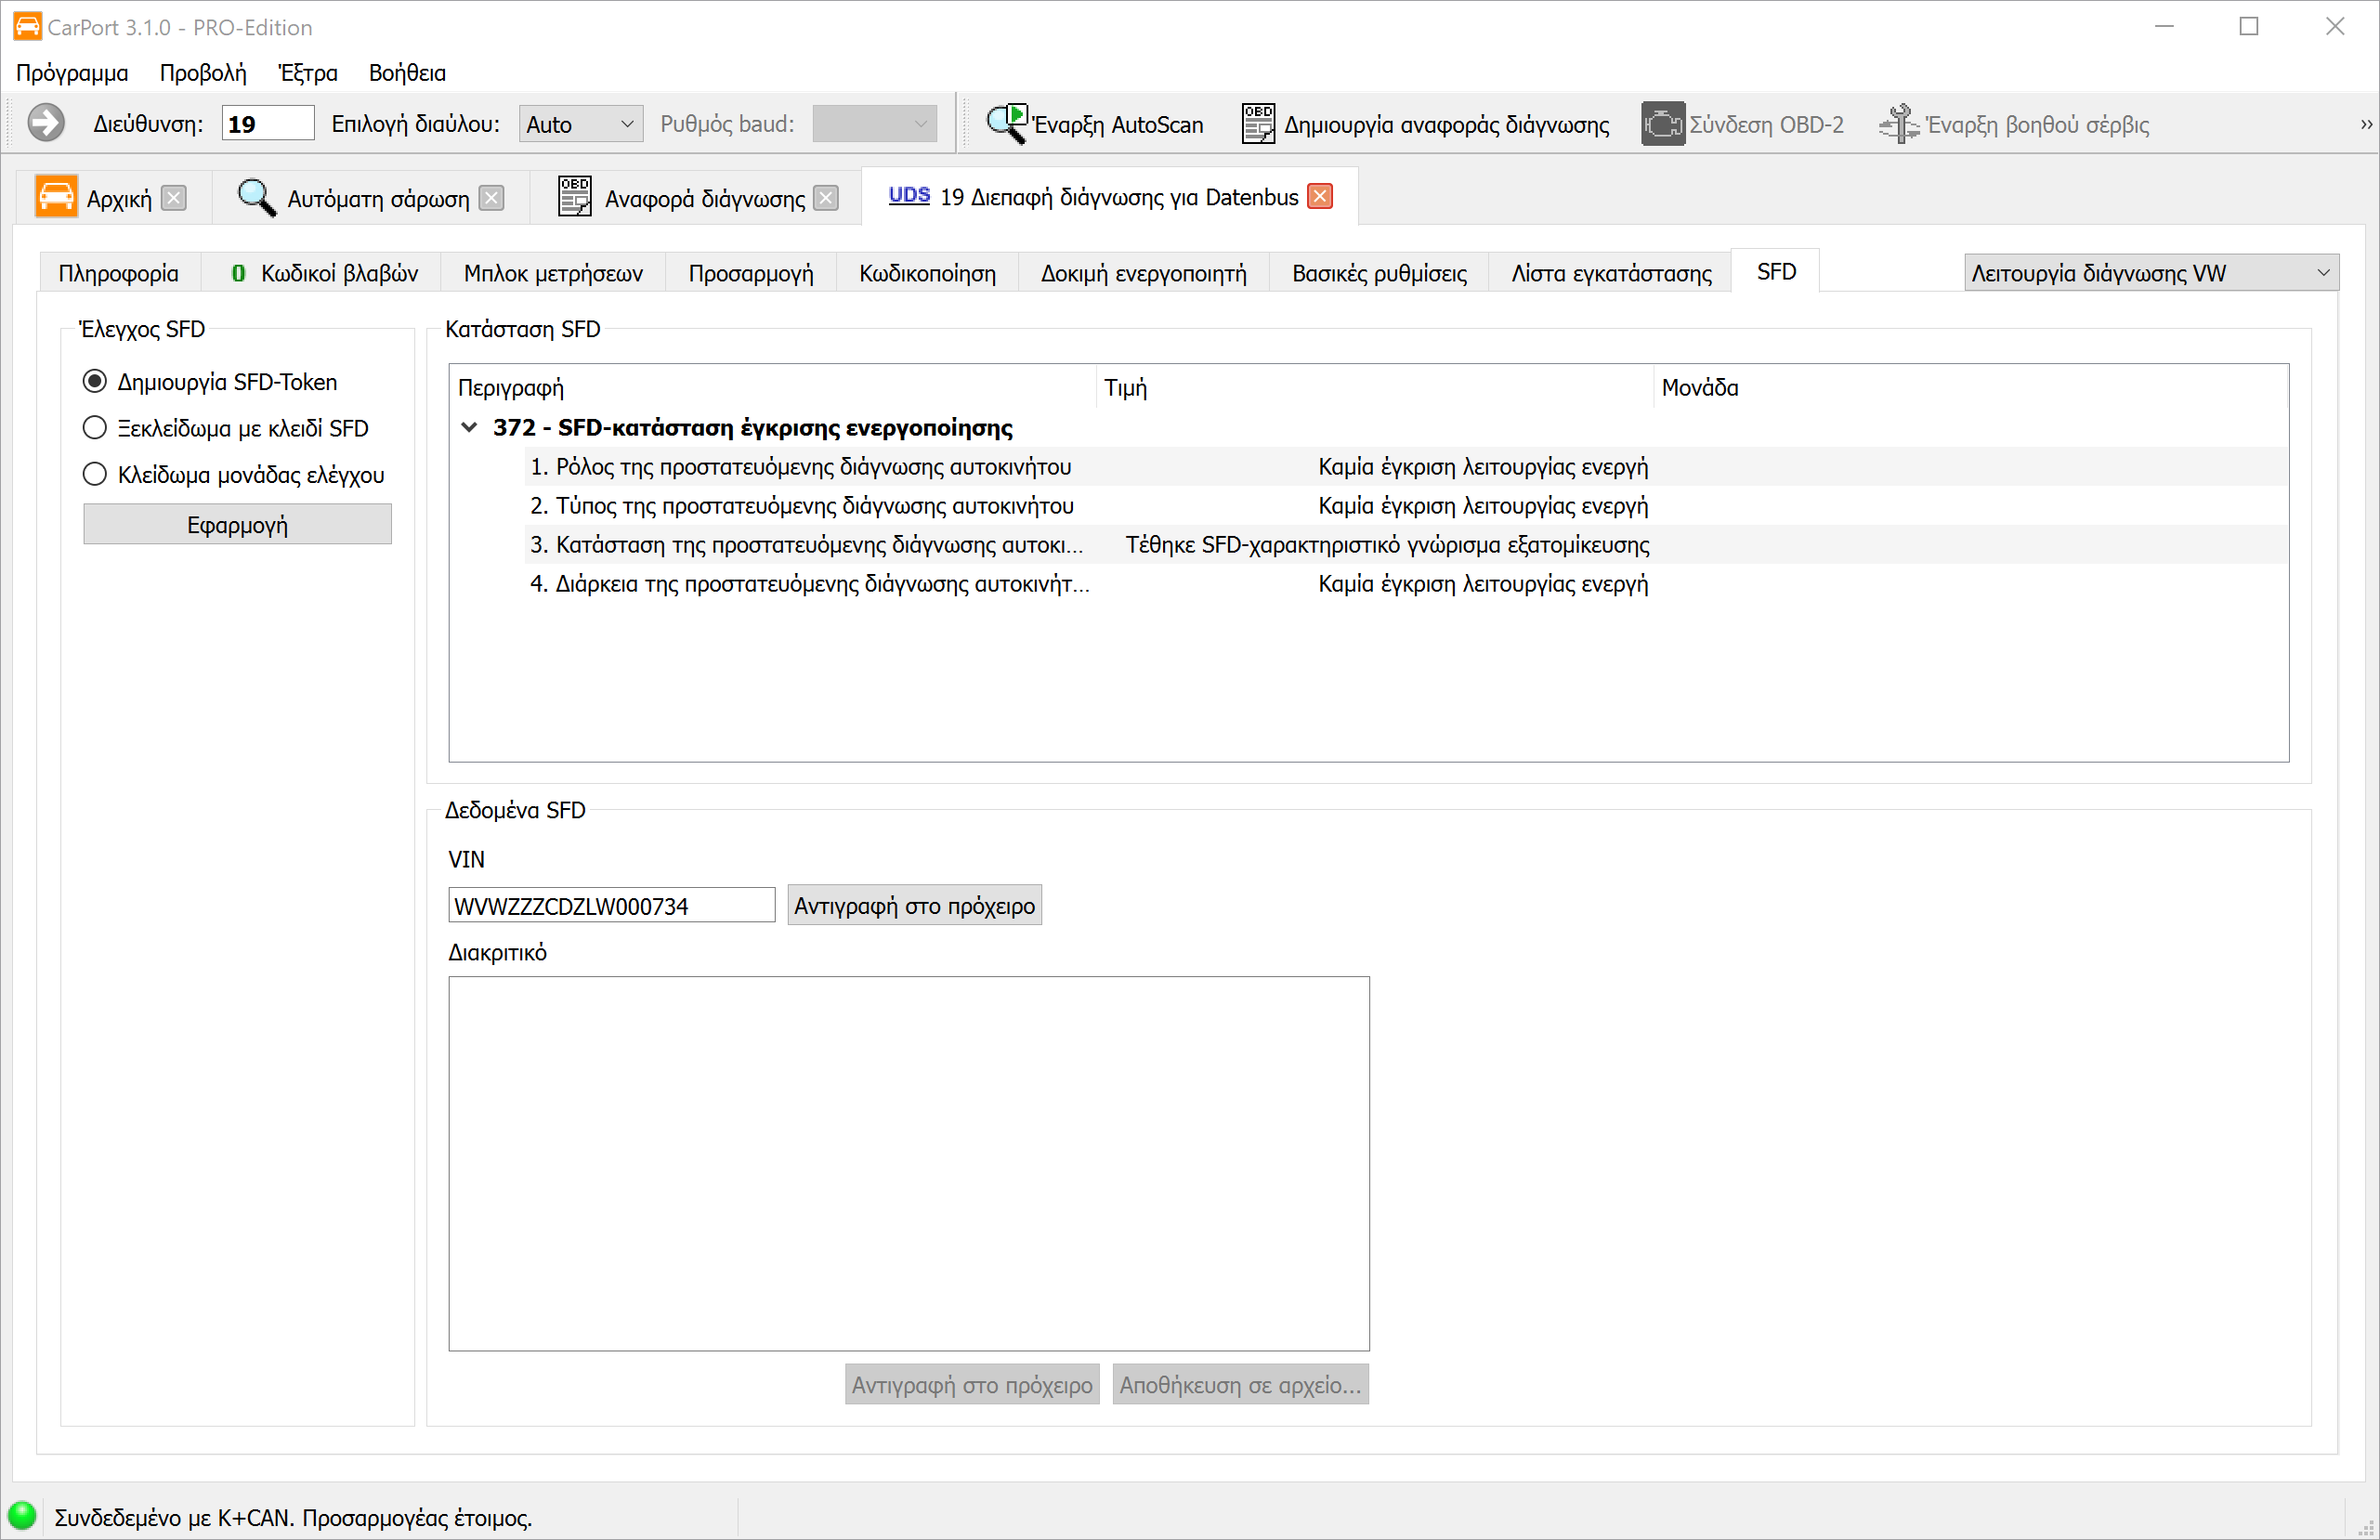The height and width of the screenshot is (1540, 2380).
Task: Select Ξεκλείδωμα με κλειδί SFD option
Action: (95, 428)
